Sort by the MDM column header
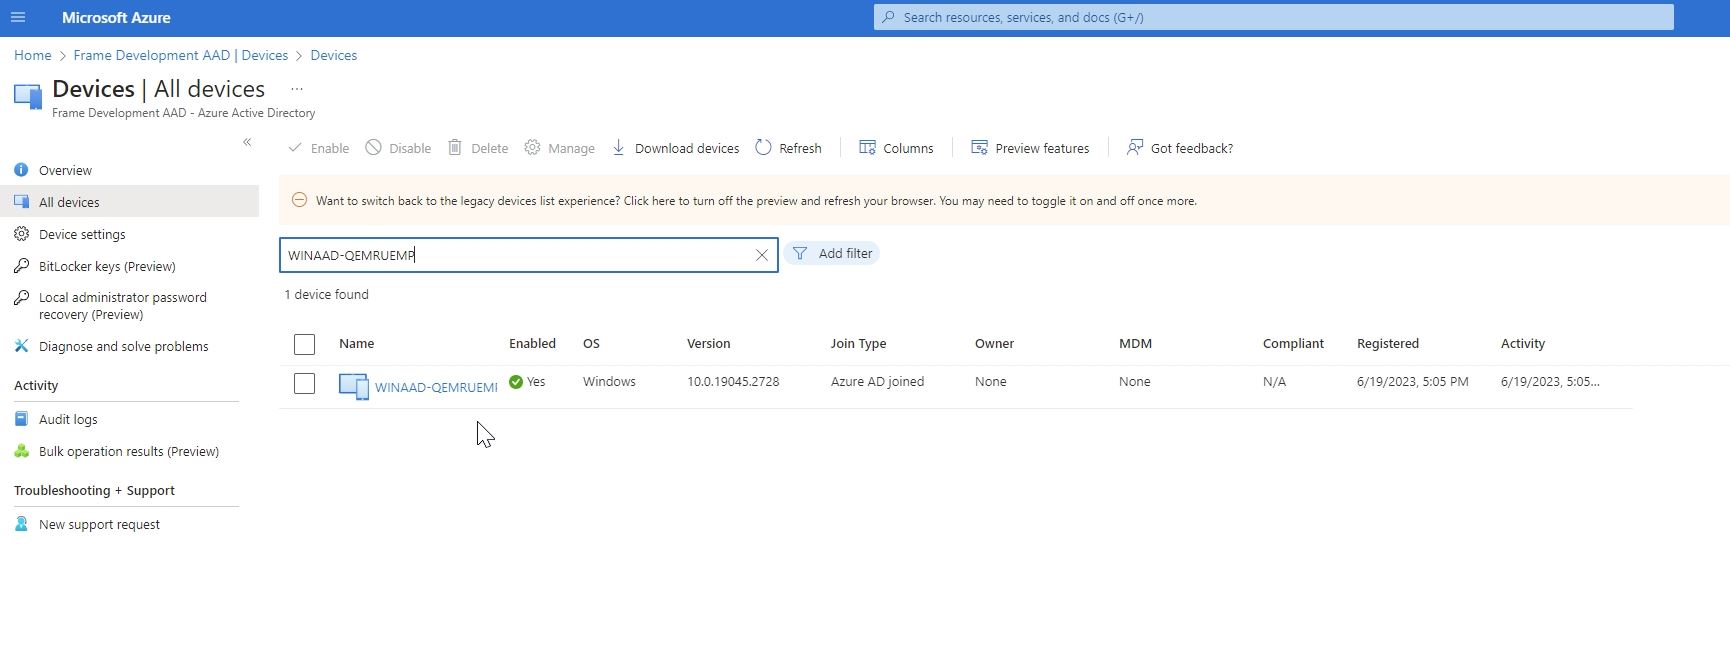The height and width of the screenshot is (672, 1730). [1135, 343]
